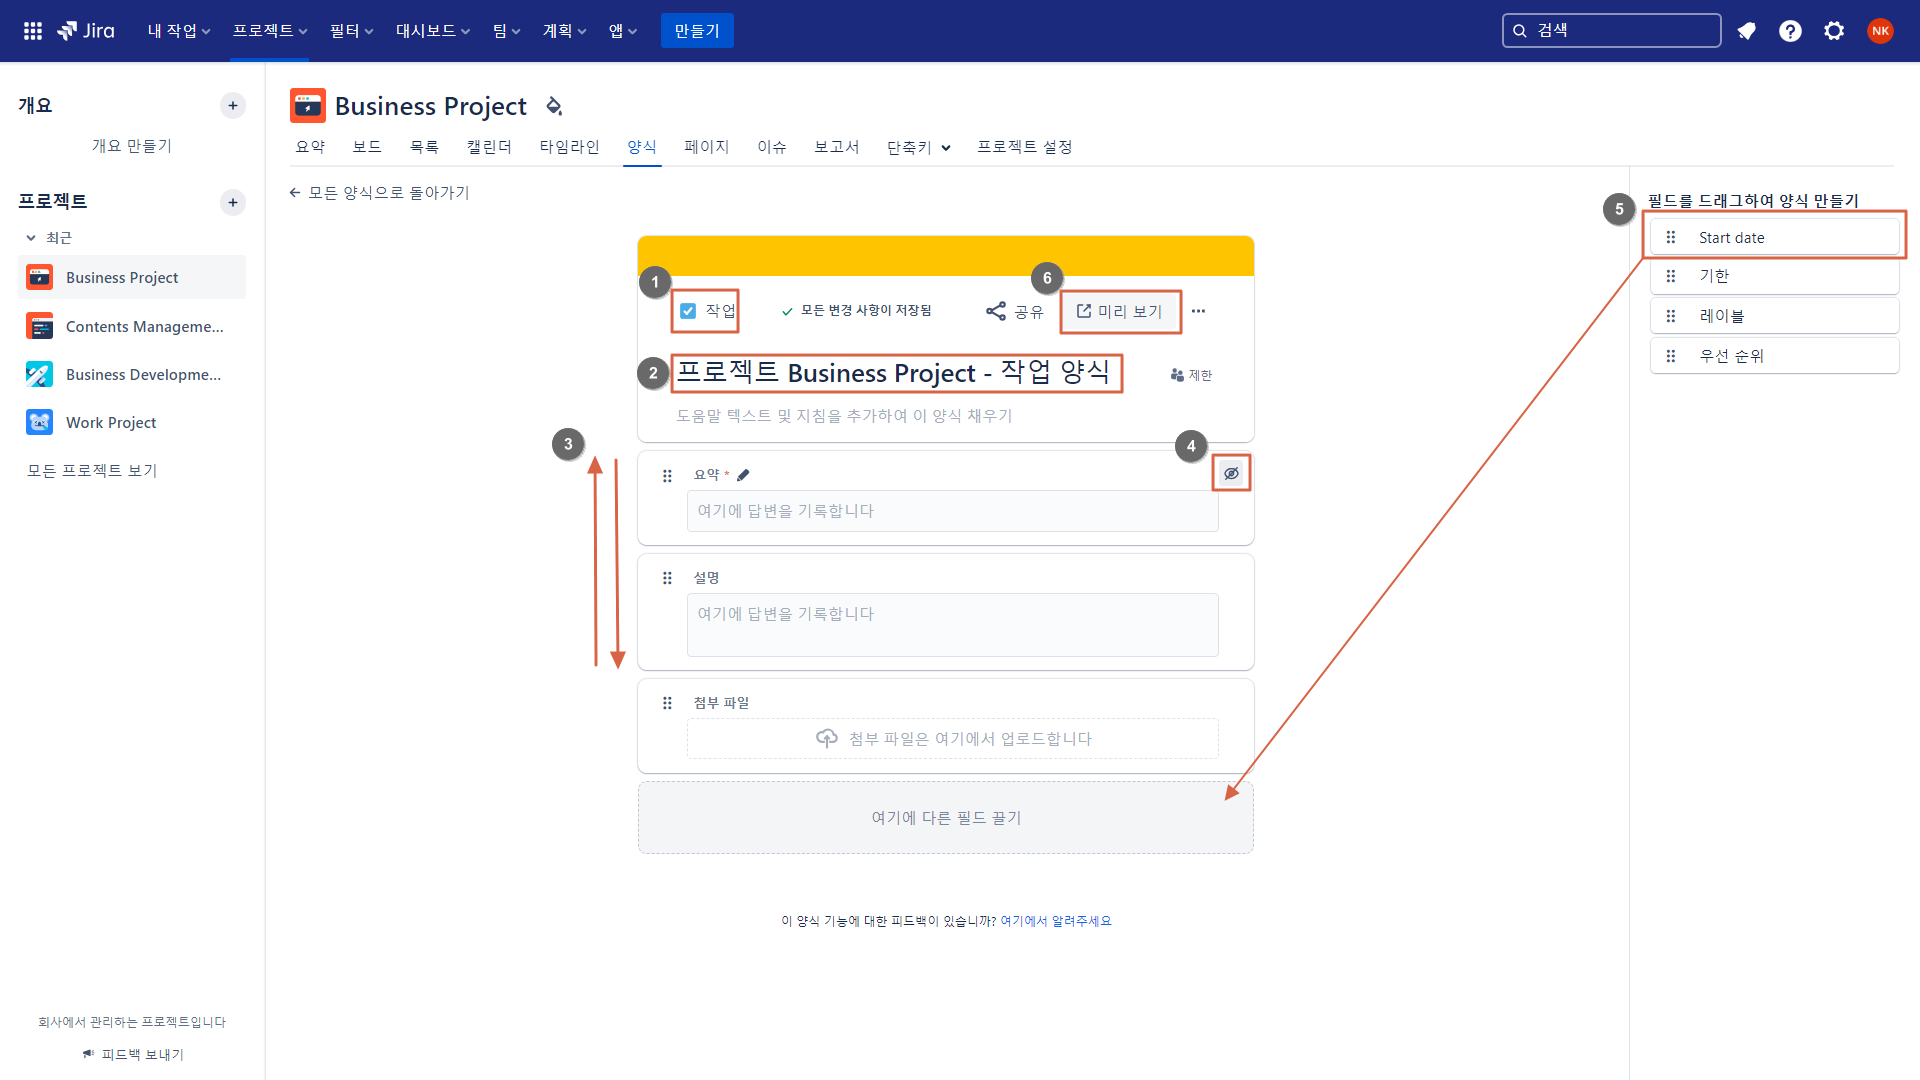Screen dimensions: 1920x1080
Task: Open the 여기에서 알려주세요 feedback link
Action: tap(1056, 921)
